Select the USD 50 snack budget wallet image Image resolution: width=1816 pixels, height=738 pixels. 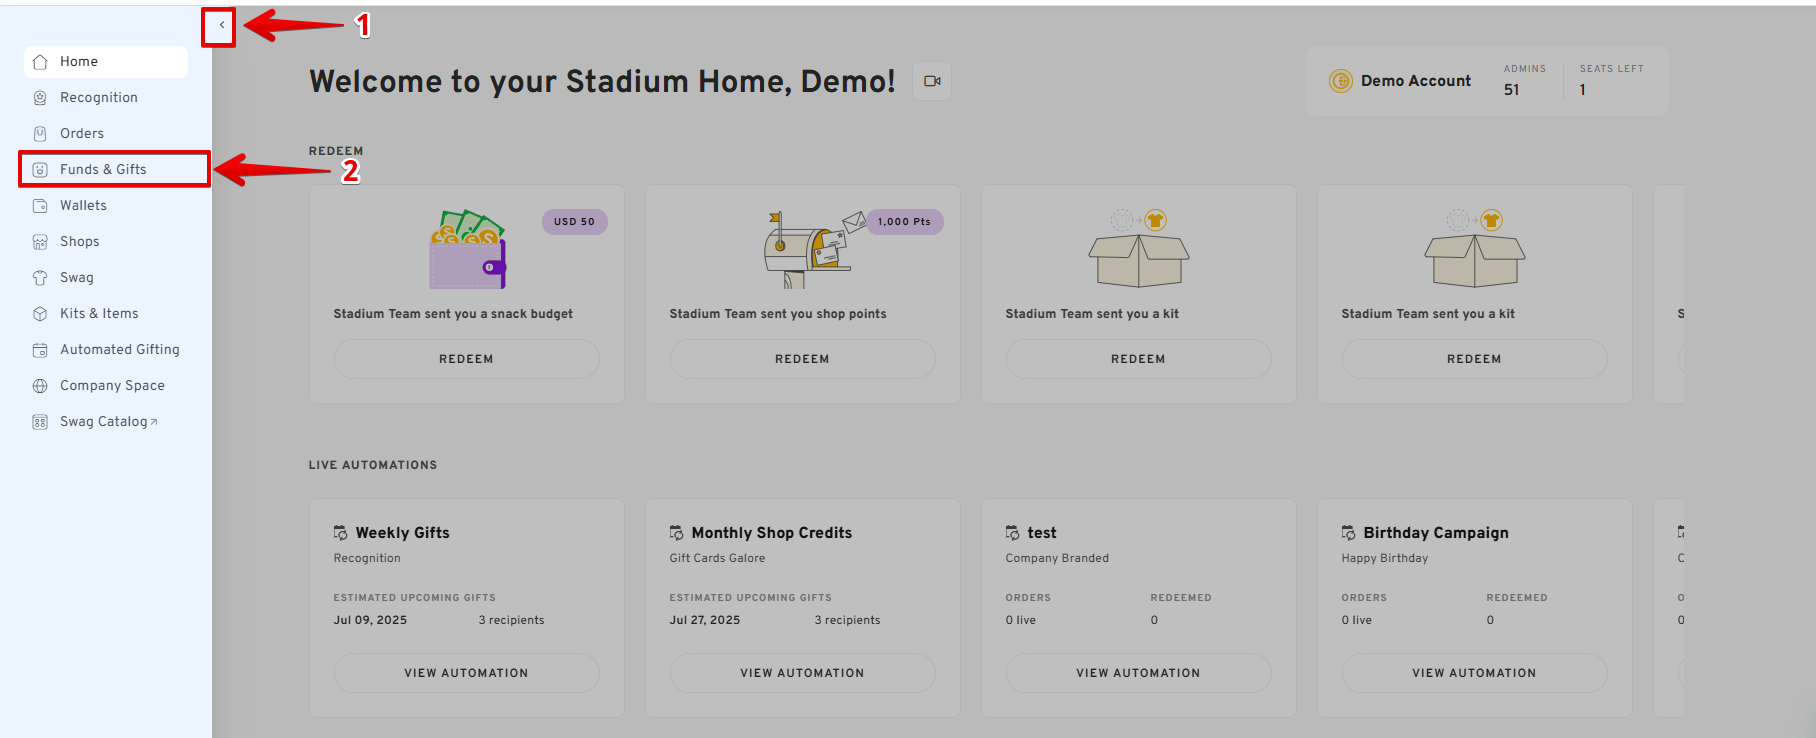pos(468,251)
